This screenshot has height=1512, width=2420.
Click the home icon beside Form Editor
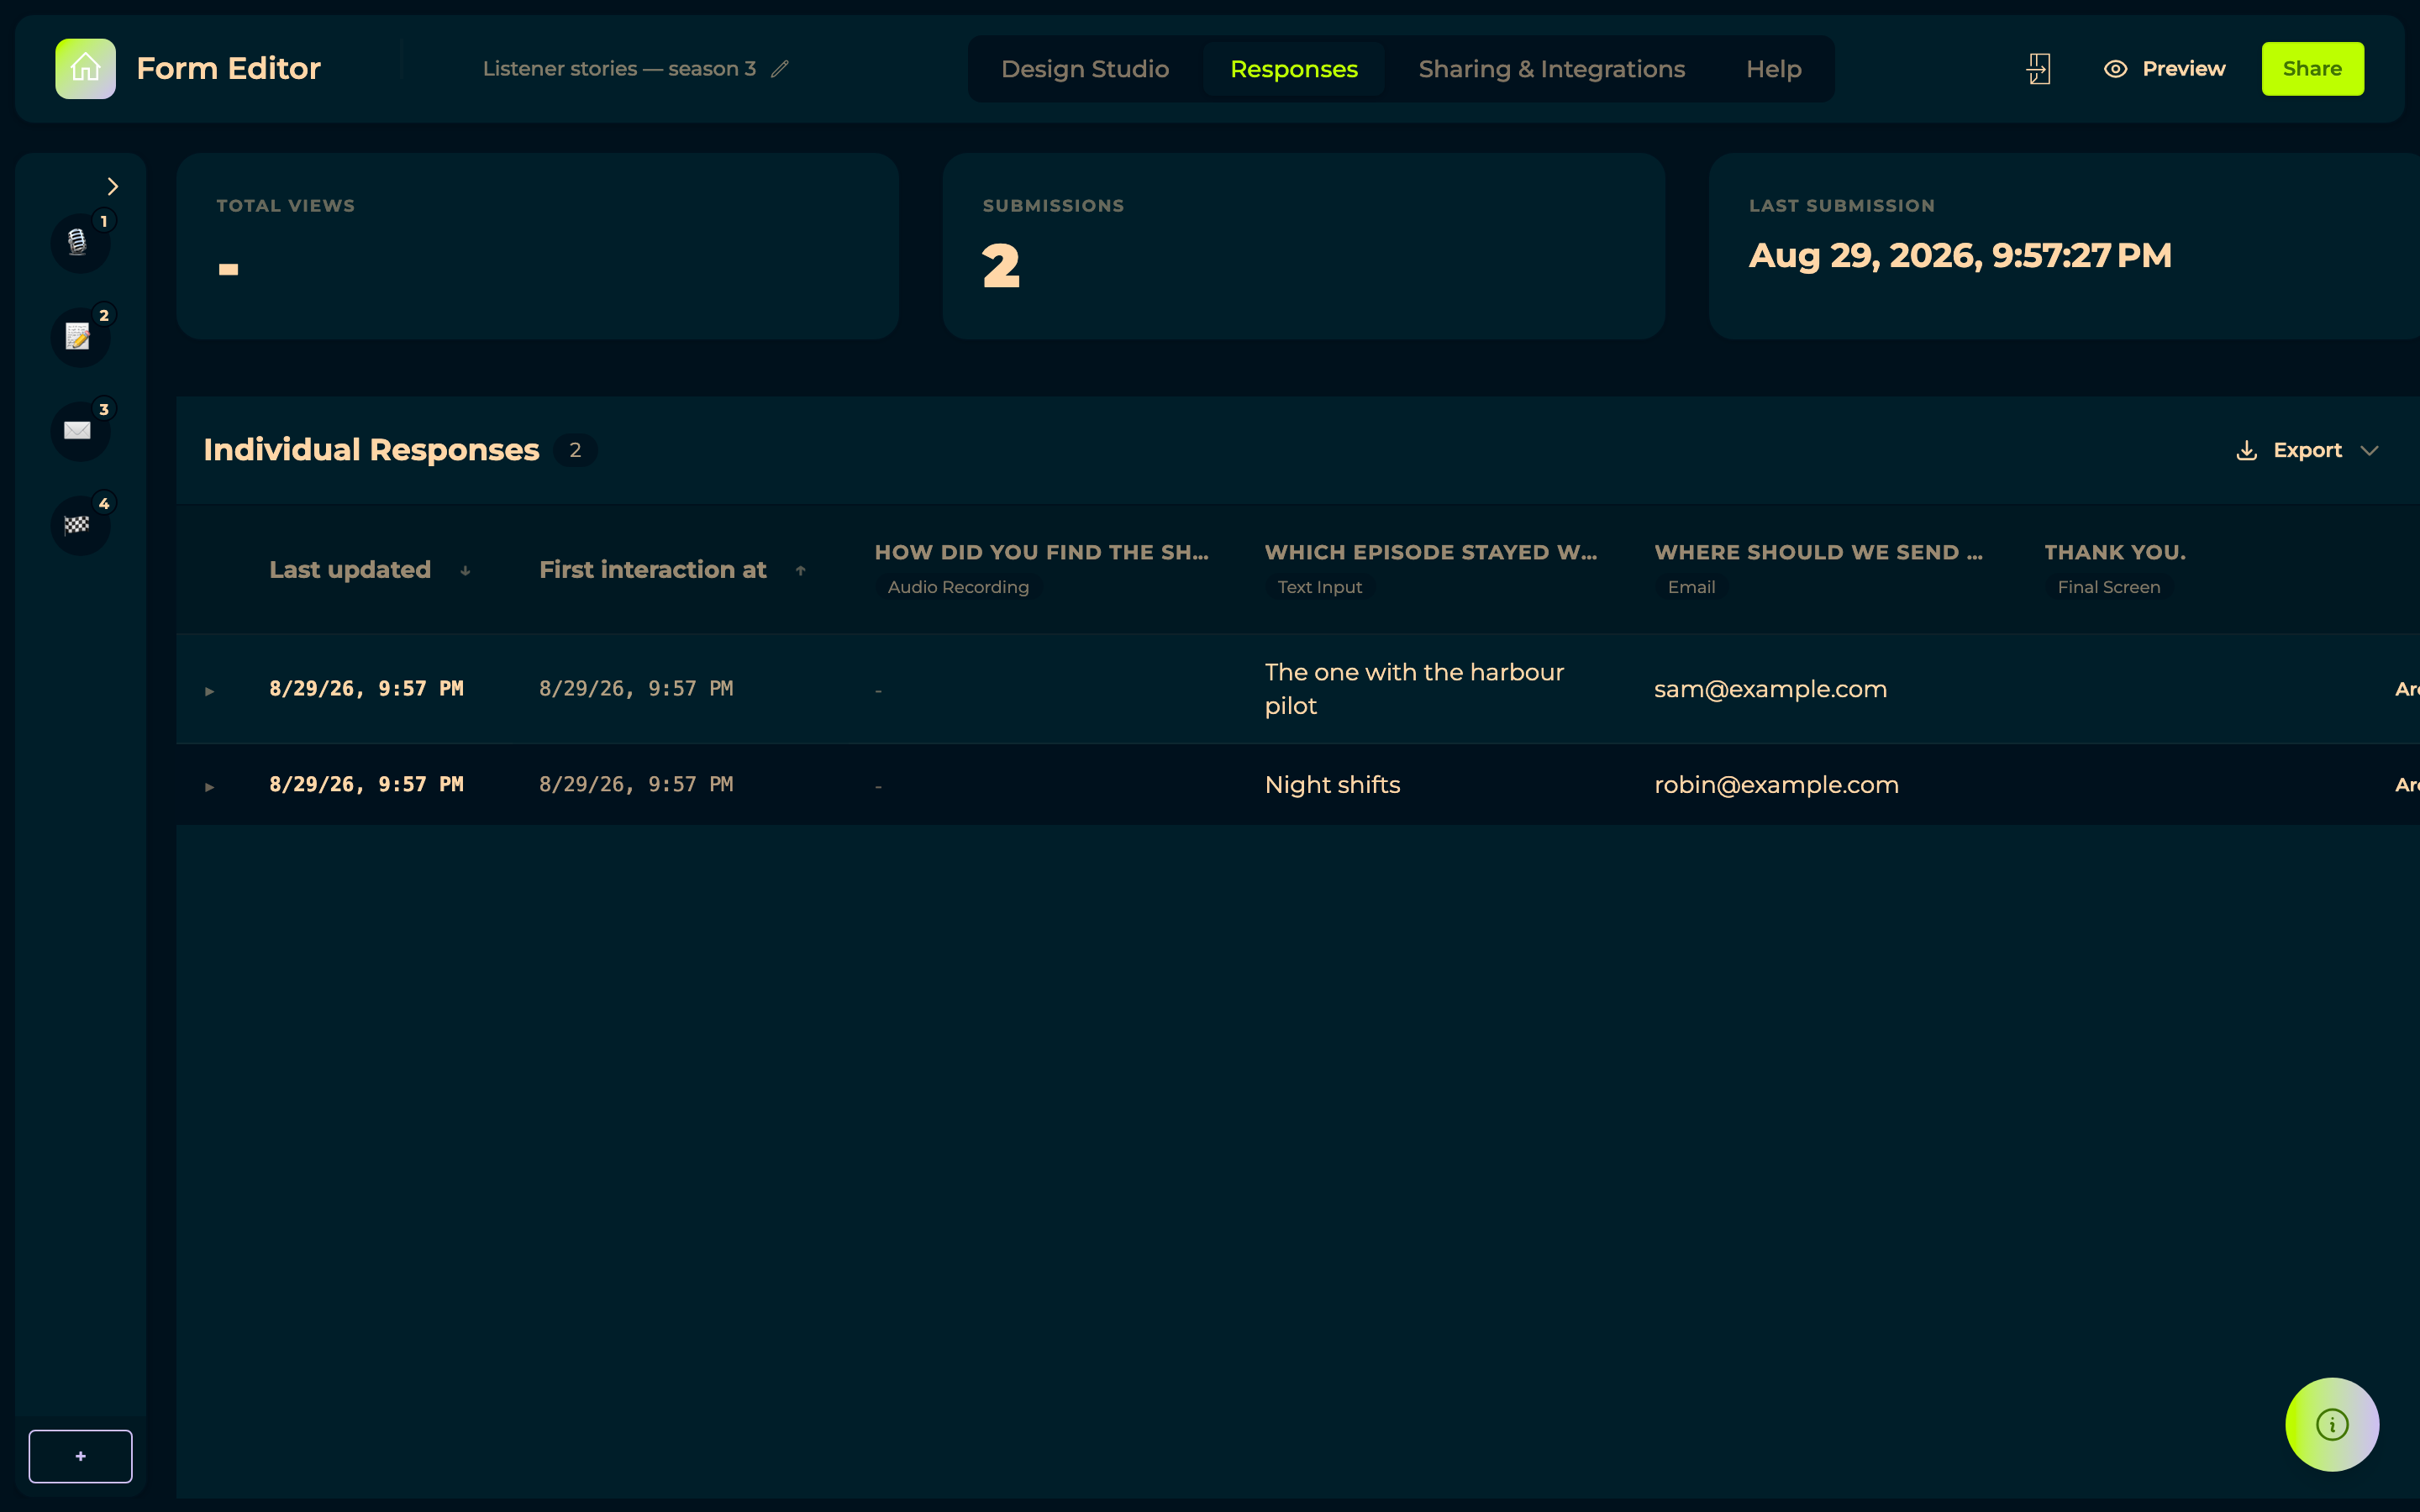coord(85,68)
